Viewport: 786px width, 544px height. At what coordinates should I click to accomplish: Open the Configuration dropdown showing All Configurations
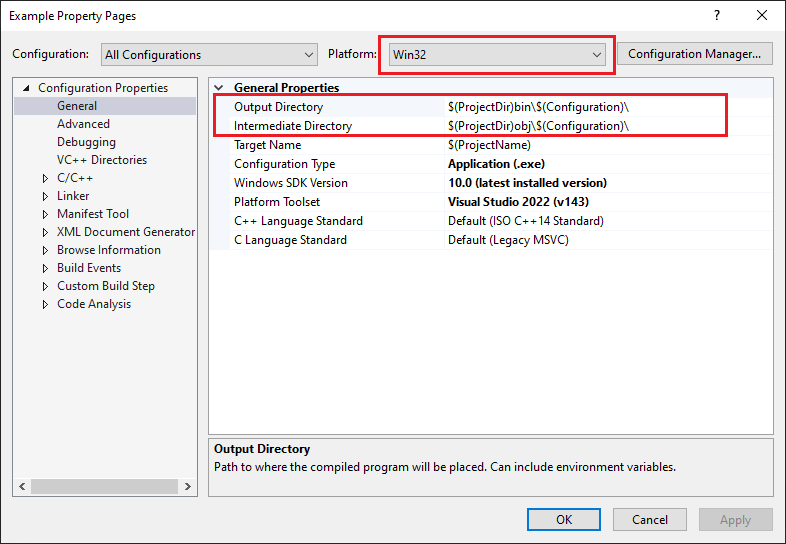point(209,55)
